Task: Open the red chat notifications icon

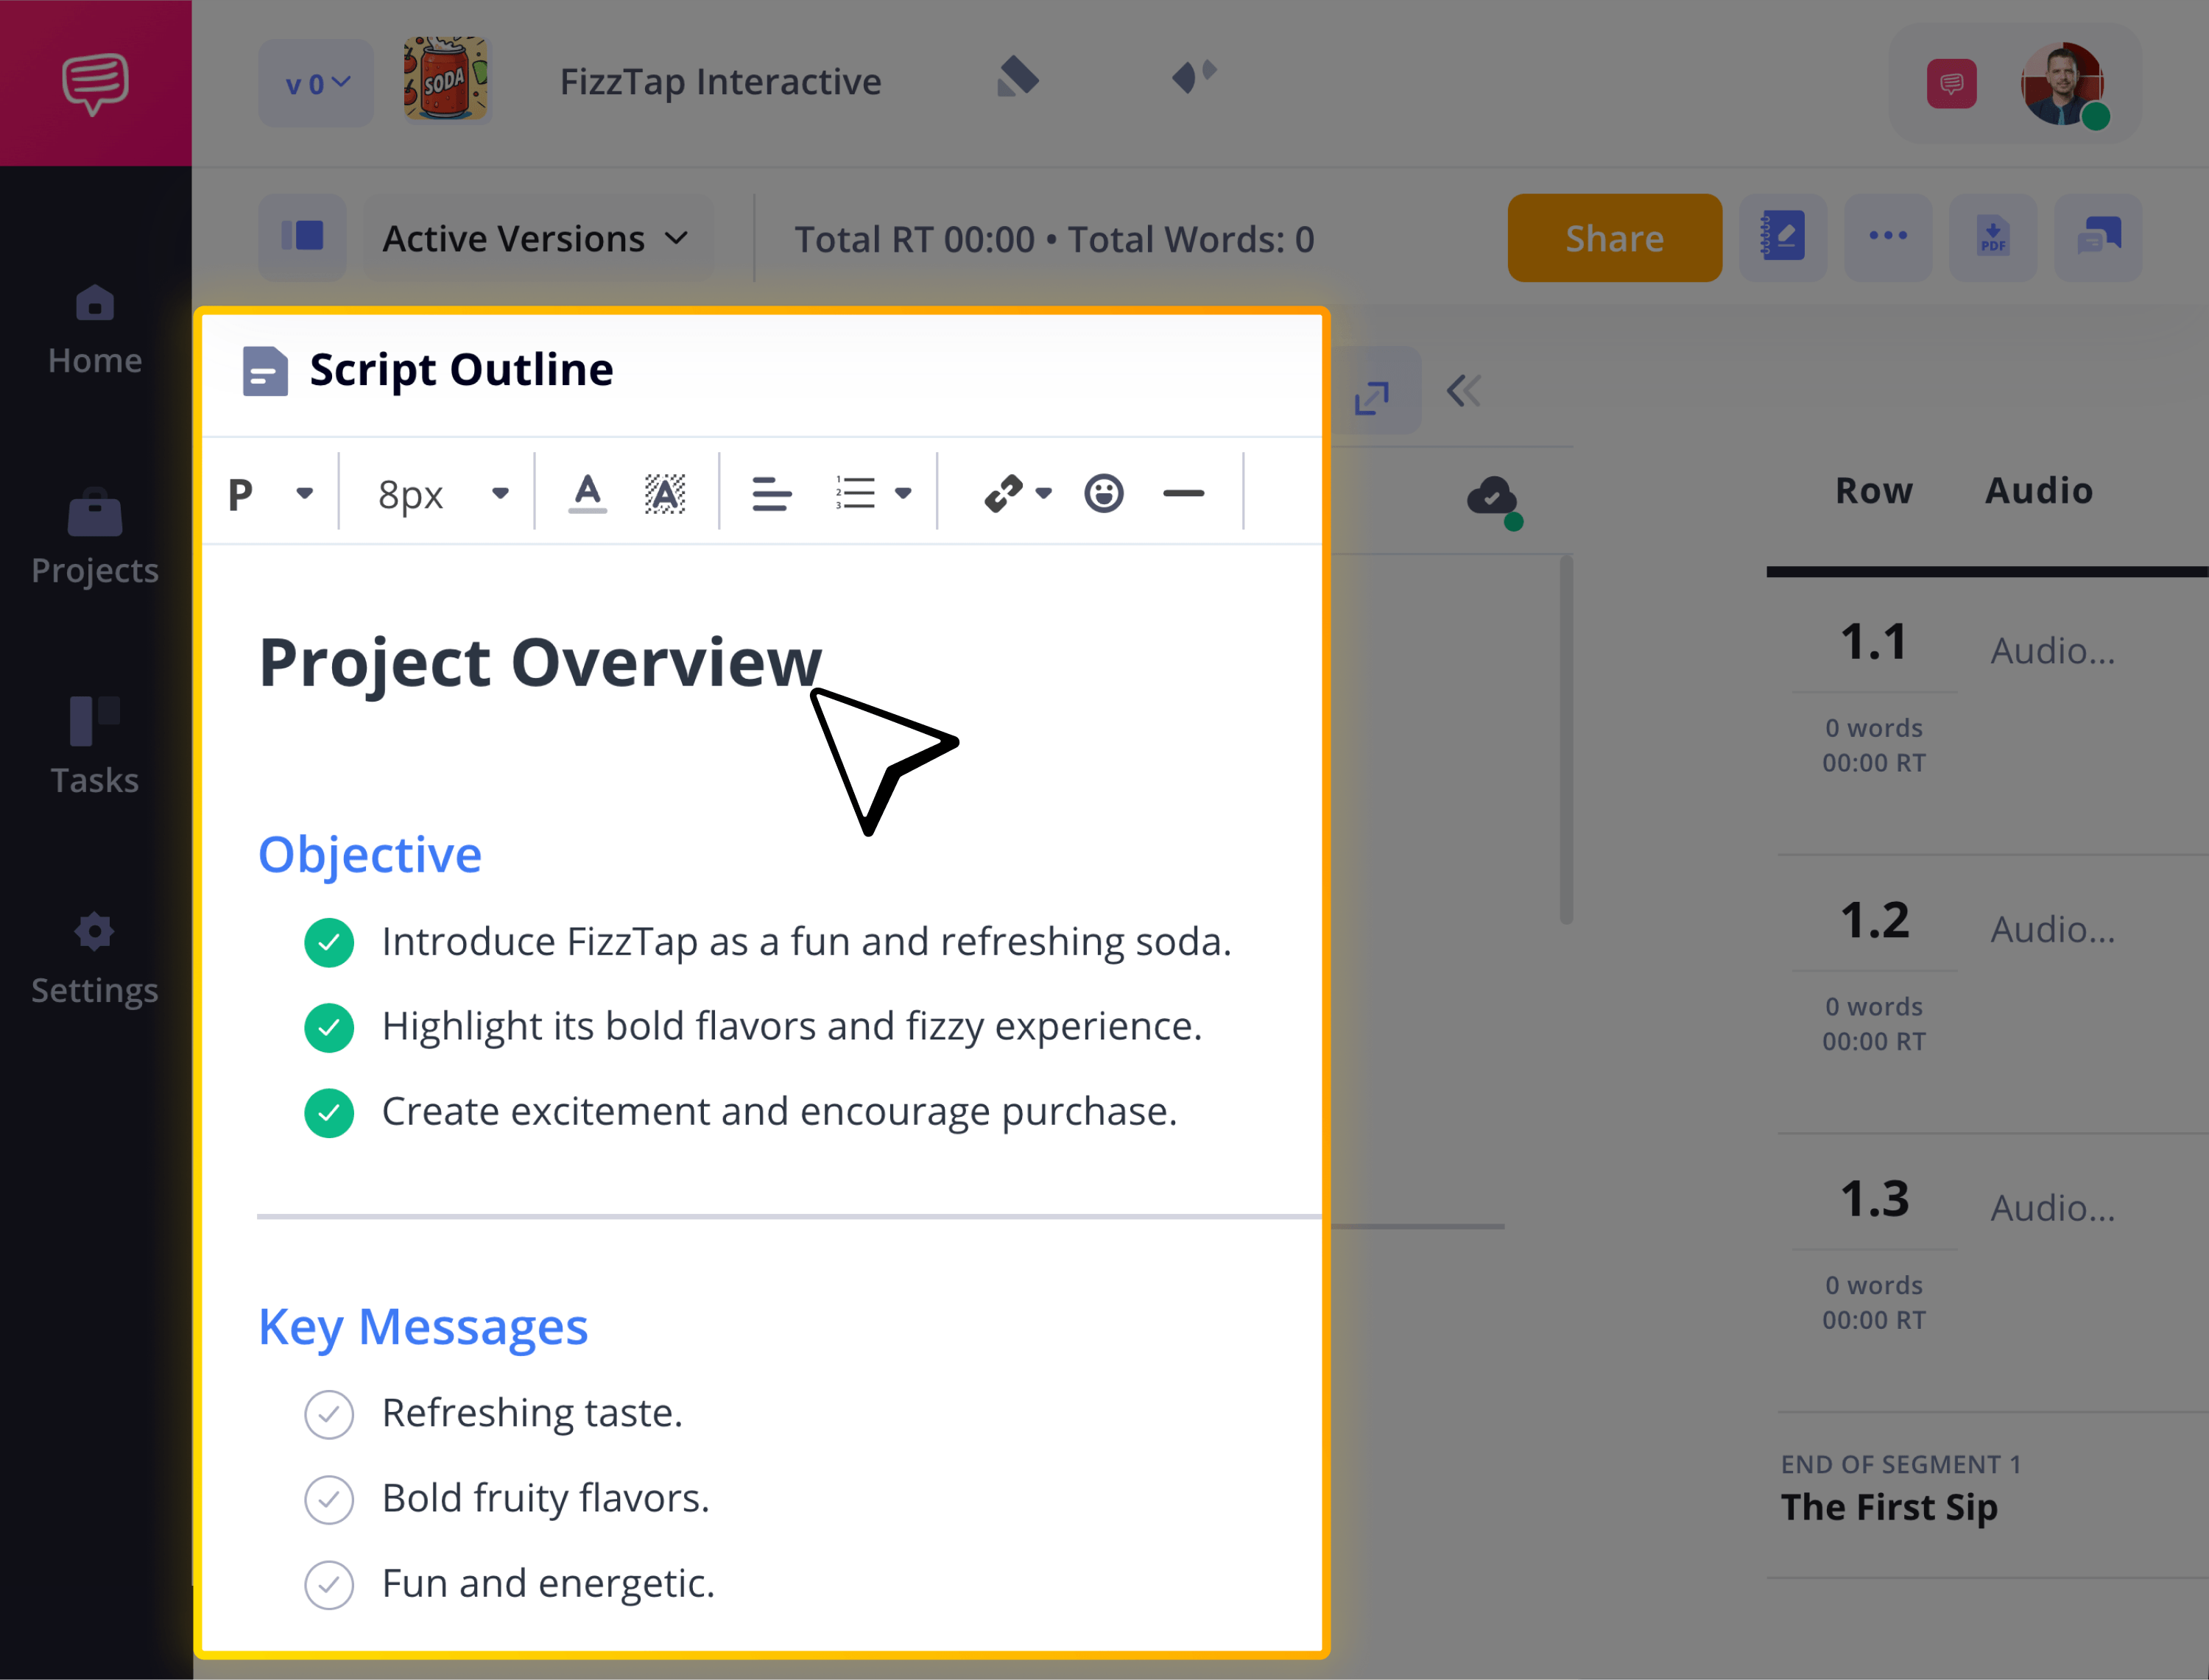Action: (x=1951, y=84)
